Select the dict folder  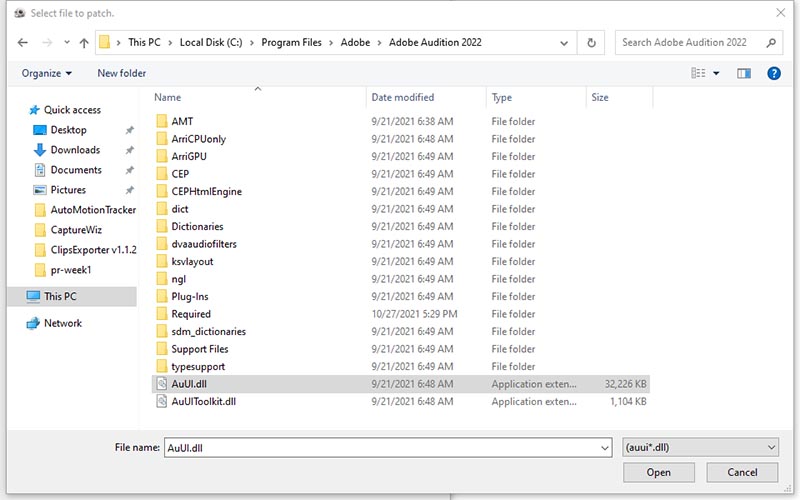pyautogui.click(x=180, y=209)
